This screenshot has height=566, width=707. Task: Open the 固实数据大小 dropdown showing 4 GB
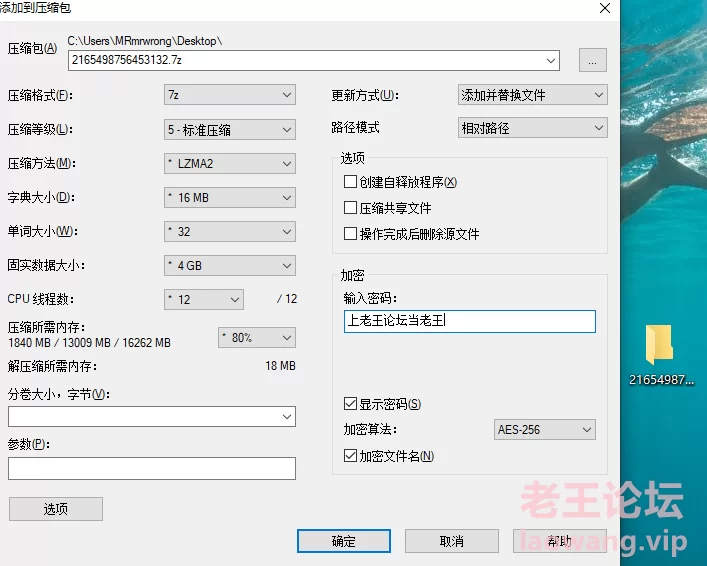click(230, 266)
